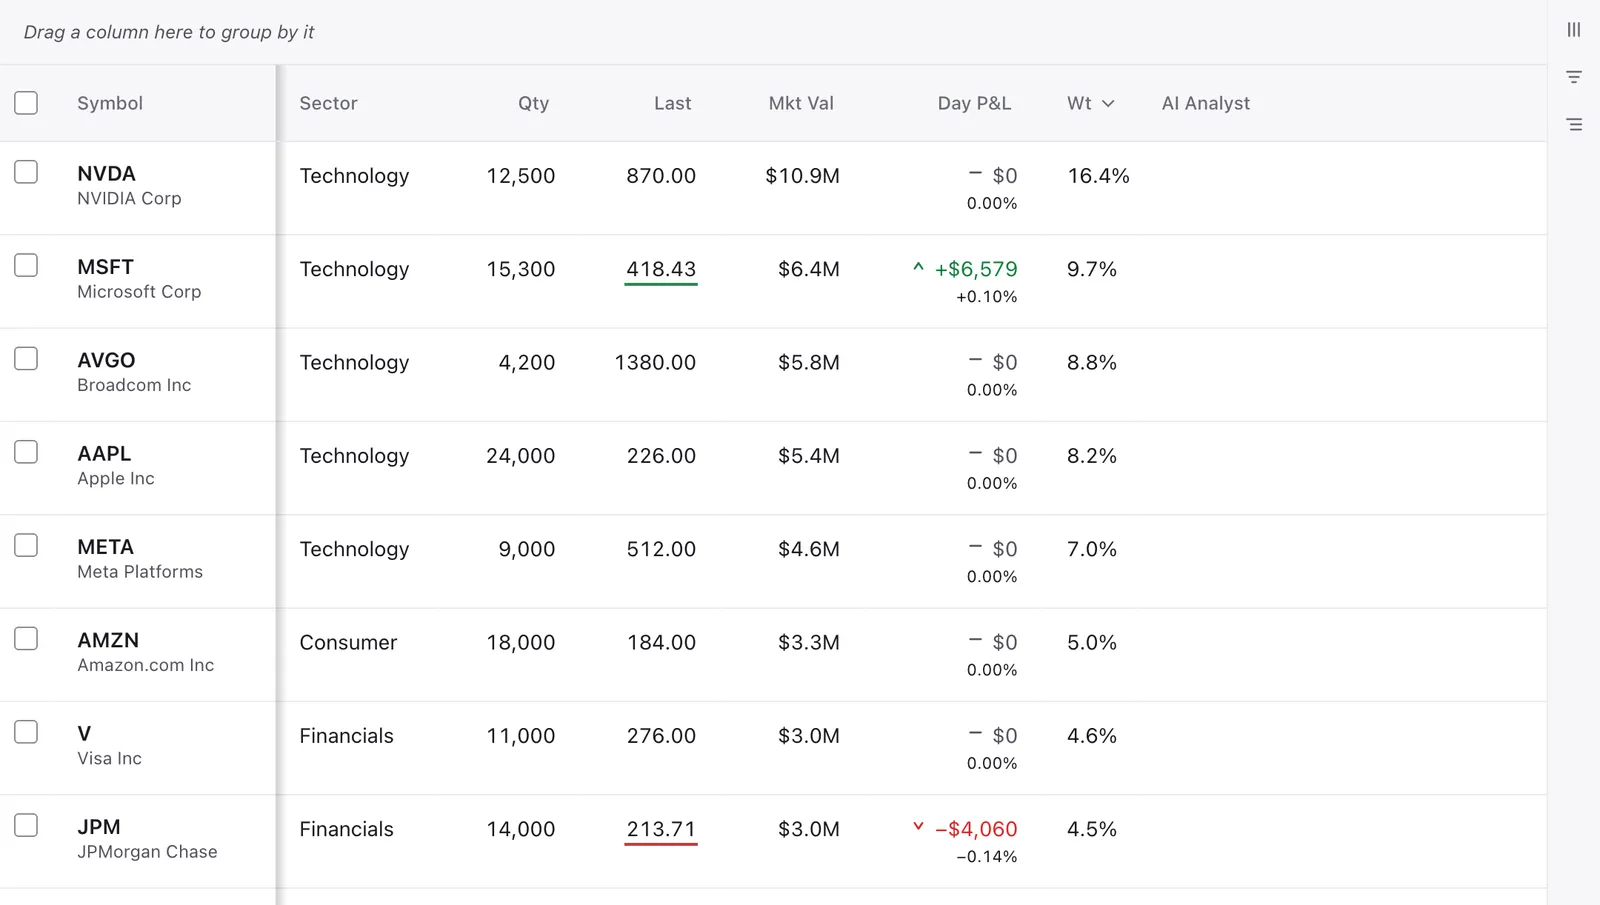Click the Visa Inc name
The width and height of the screenshot is (1600, 905).
[109, 758]
